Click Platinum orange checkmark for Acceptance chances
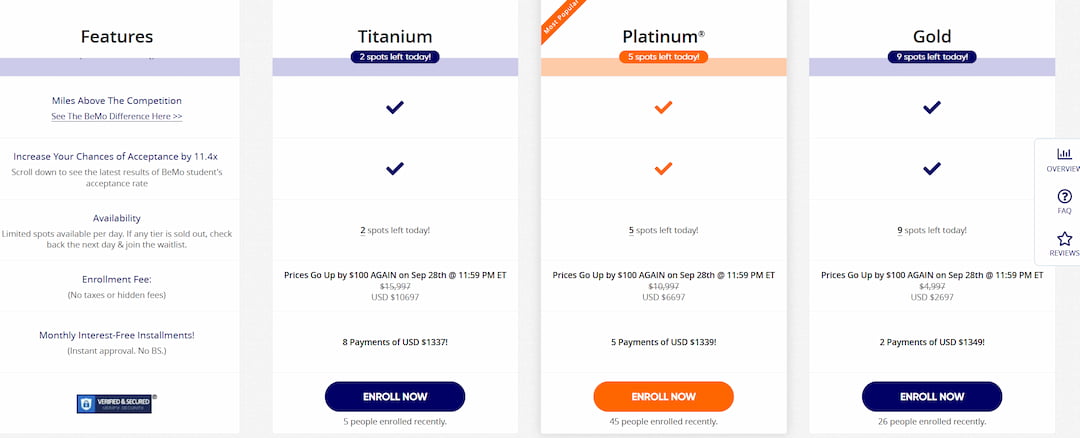The width and height of the screenshot is (1080, 438). tap(663, 168)
